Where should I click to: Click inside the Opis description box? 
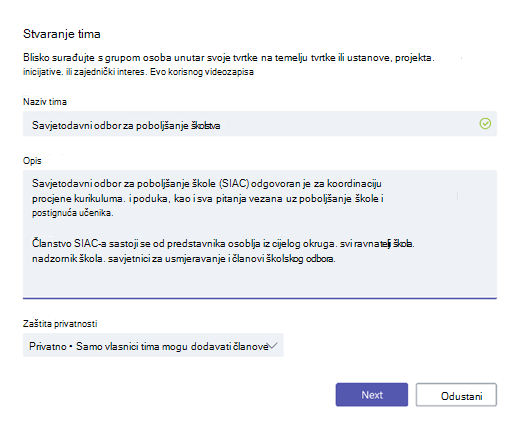coord(260,234)
